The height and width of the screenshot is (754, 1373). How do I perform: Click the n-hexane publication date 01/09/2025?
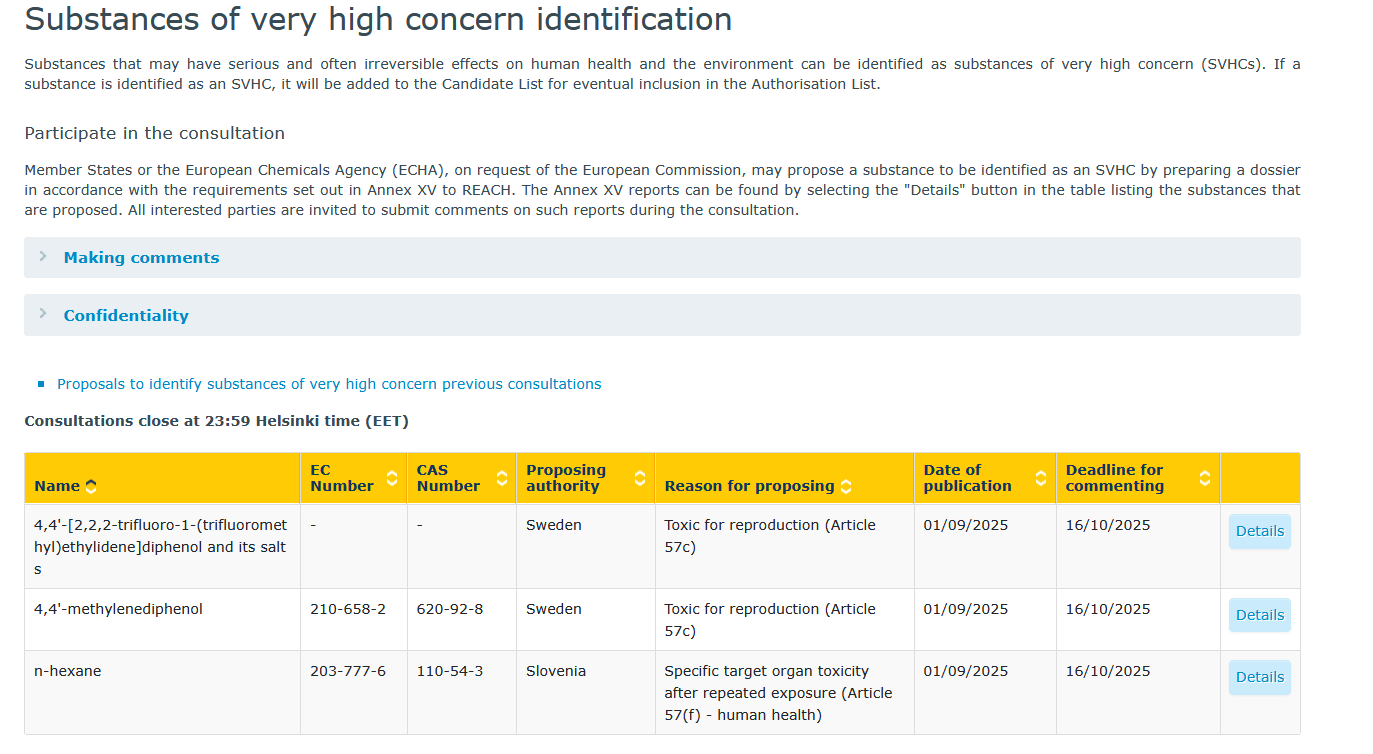(x=966, y=671)
